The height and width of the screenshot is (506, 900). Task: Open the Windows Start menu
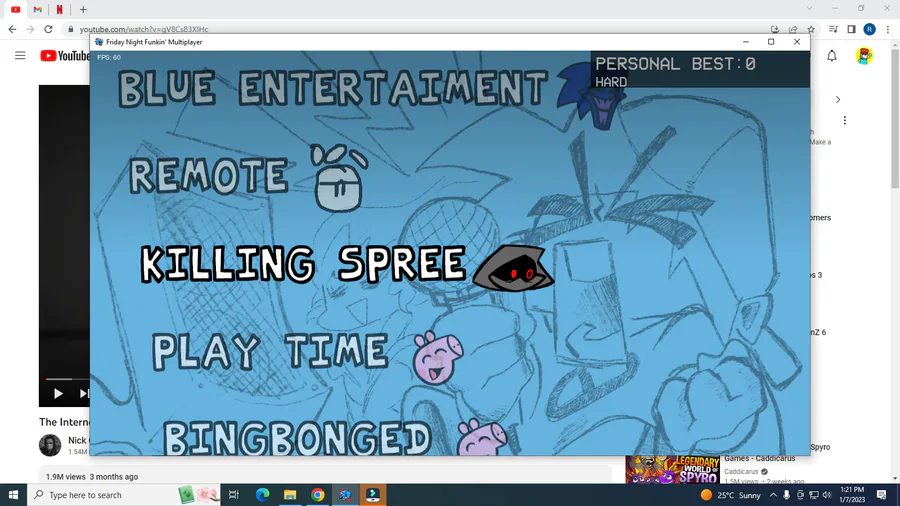coord(13,495)
